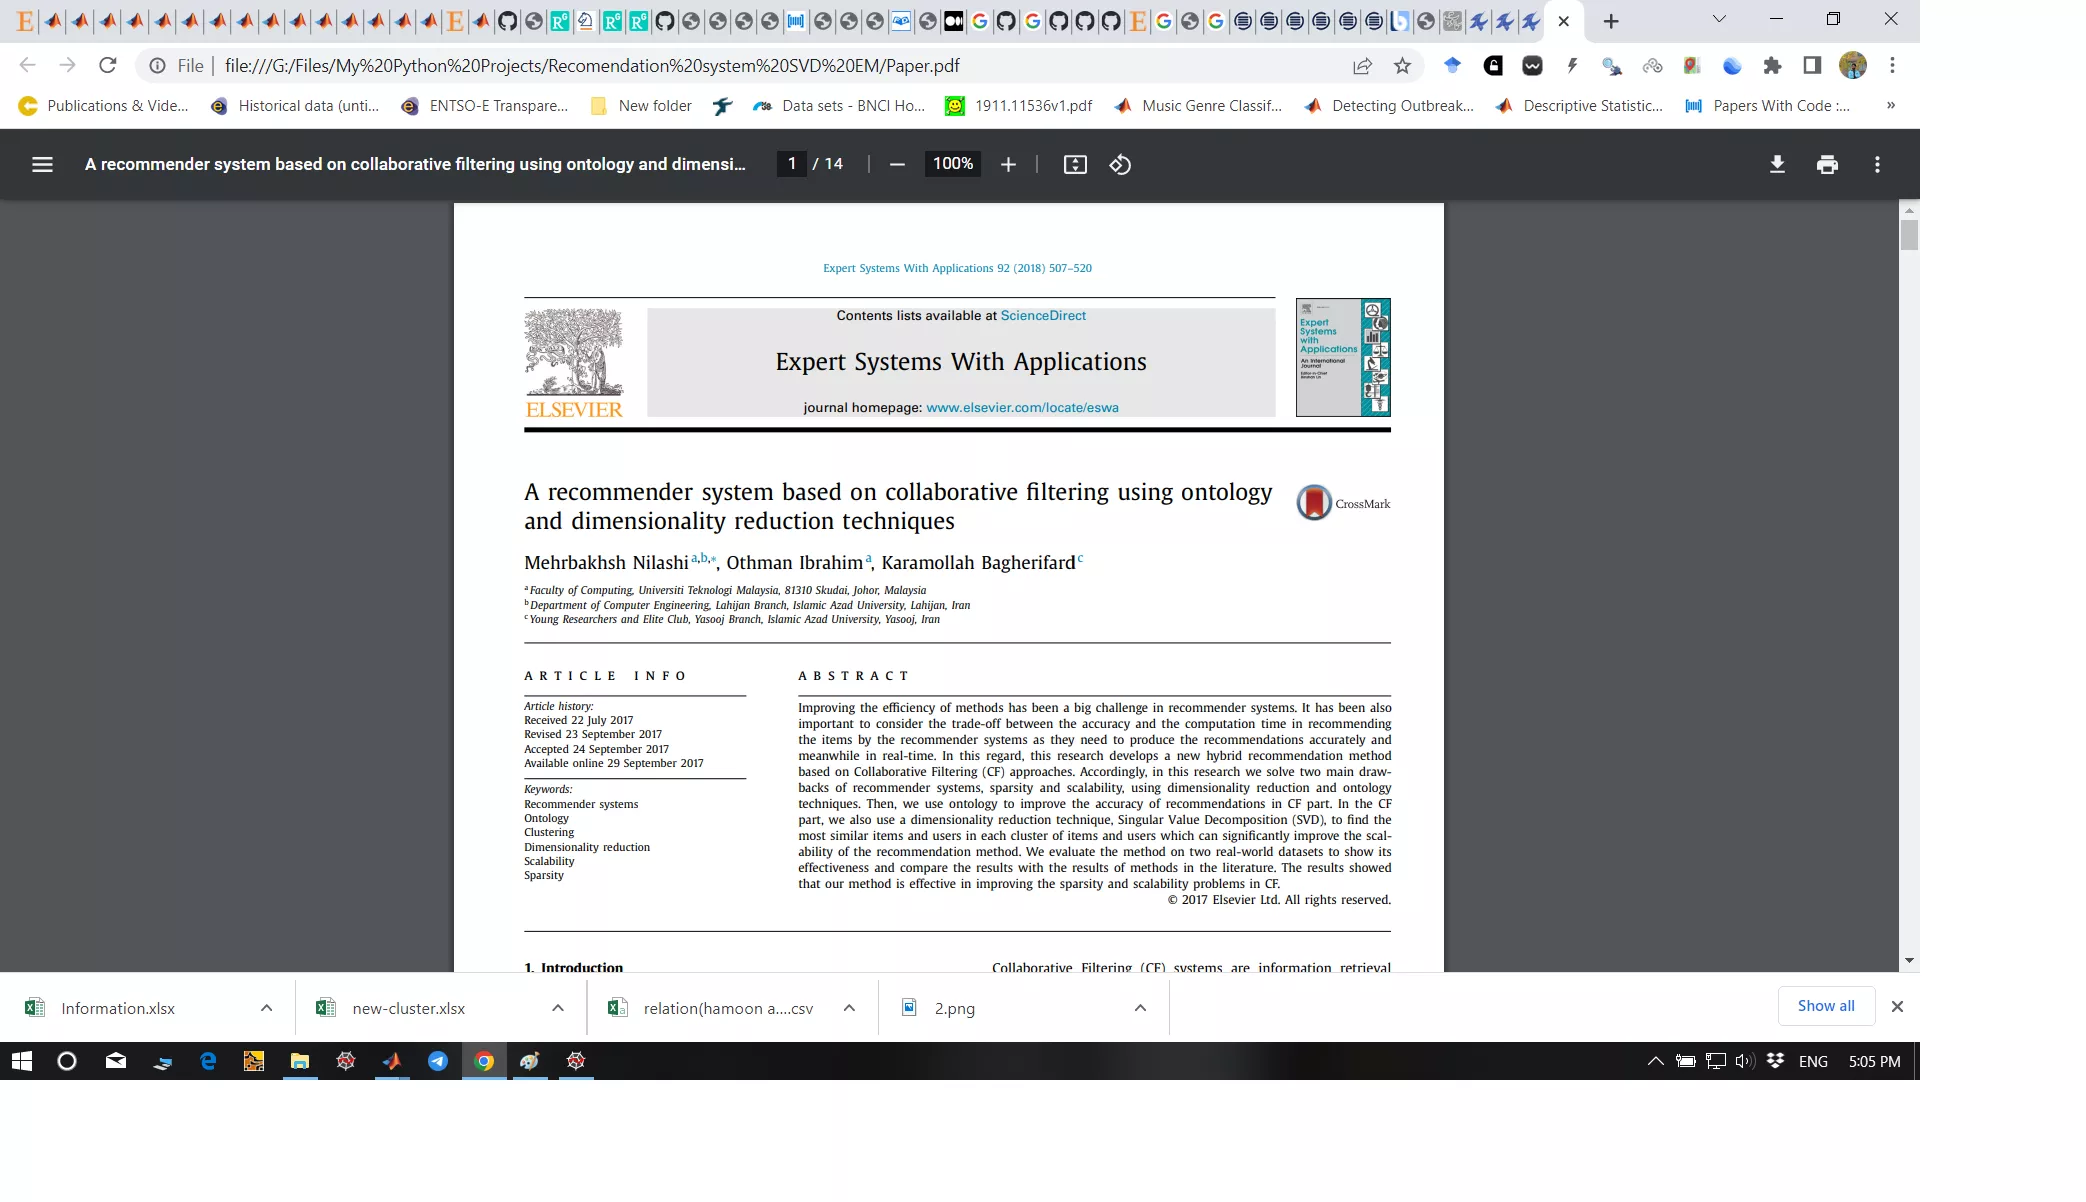Open Music Genre Classif... bookmark
The width and height of the screenshot is (2086, 1202).
coord(1198,105)
